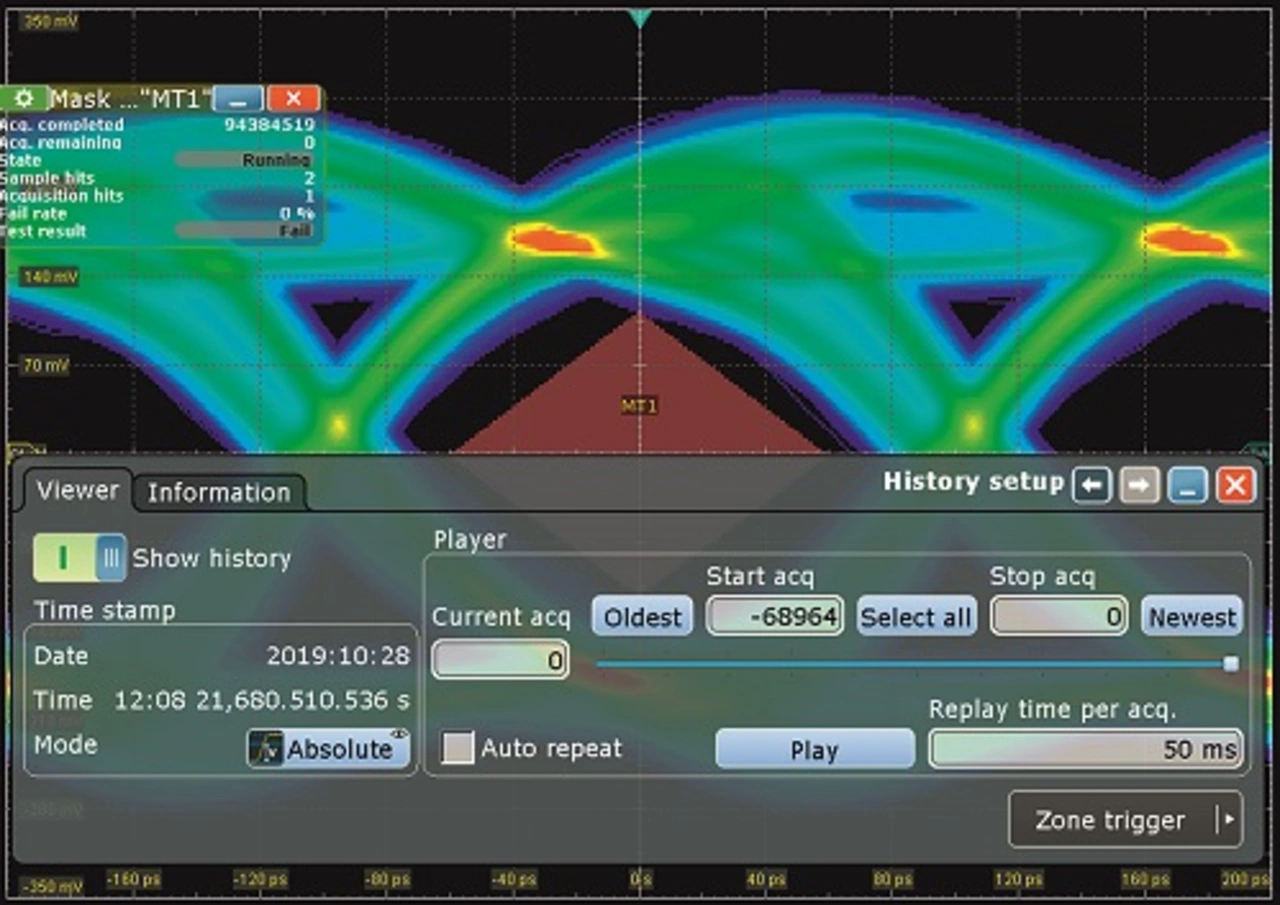Screen dimensions: 1280x905
Task: Toggle the Show history switch
Action: click(x=80, y=558)
